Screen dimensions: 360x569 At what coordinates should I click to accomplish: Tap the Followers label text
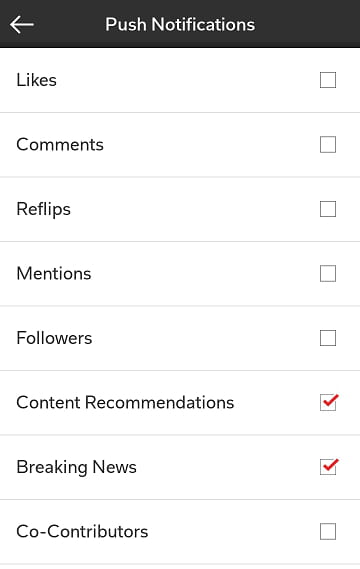[x=54, y=338]
